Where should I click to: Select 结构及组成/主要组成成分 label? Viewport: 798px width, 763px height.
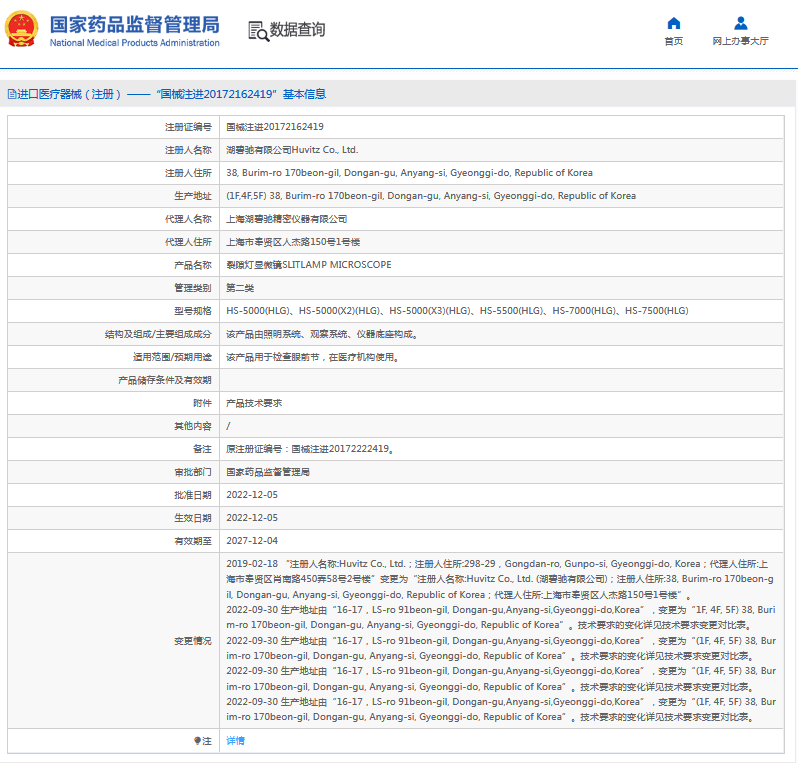[158, 334]
